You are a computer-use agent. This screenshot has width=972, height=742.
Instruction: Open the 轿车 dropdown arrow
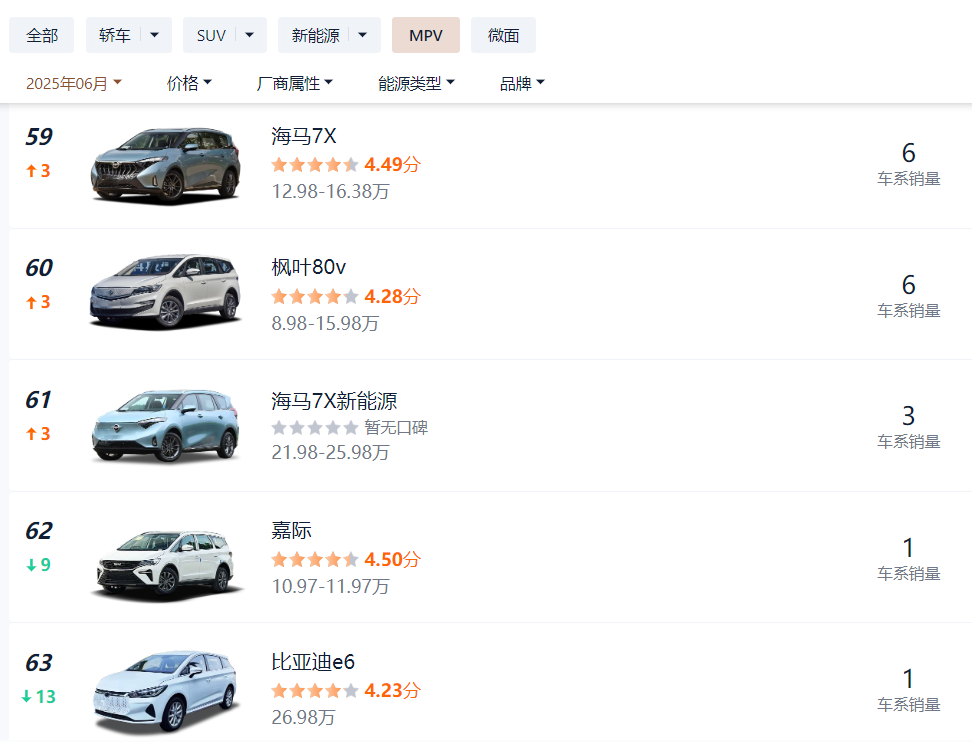coord(154,35)
